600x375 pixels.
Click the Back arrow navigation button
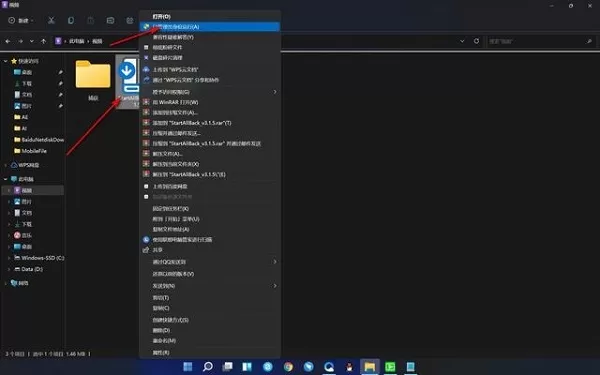pyautogui.click(x=8, y=41)
